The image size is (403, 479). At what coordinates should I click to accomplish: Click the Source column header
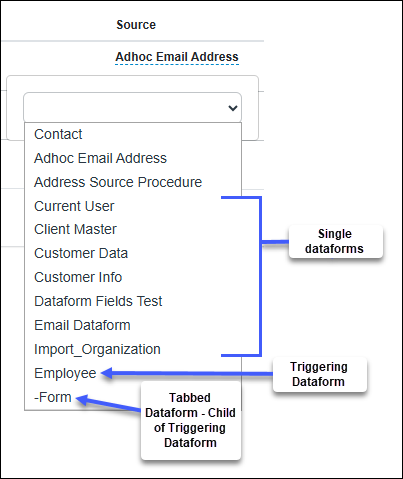coord(136,25)
